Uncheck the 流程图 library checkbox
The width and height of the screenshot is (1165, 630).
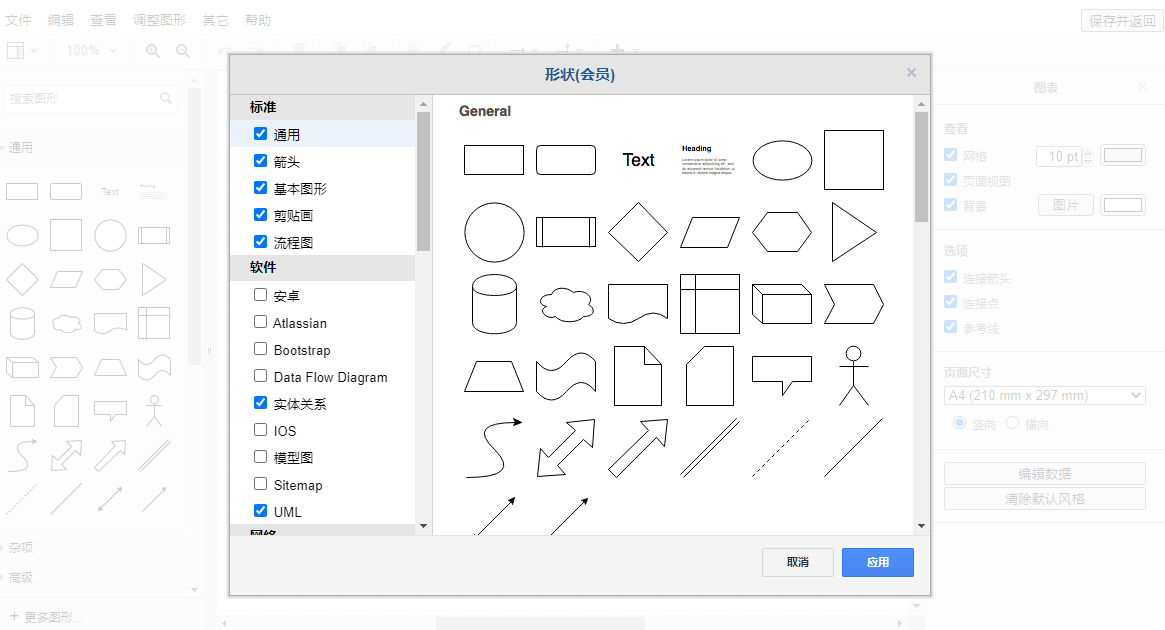click(x=260, y=241)
